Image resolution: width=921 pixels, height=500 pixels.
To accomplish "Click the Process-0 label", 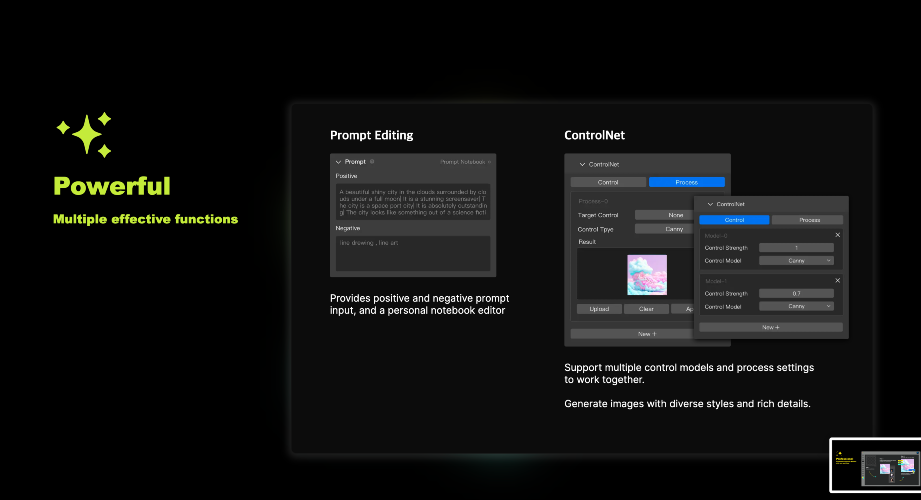I will pyautogui.click(x=593, y=202).
